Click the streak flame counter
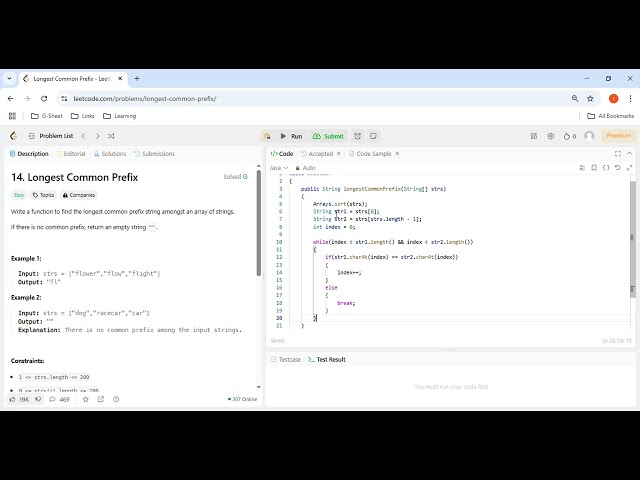Screen dimensions: 640x480 pyautogui.click(x=570, y=136)
